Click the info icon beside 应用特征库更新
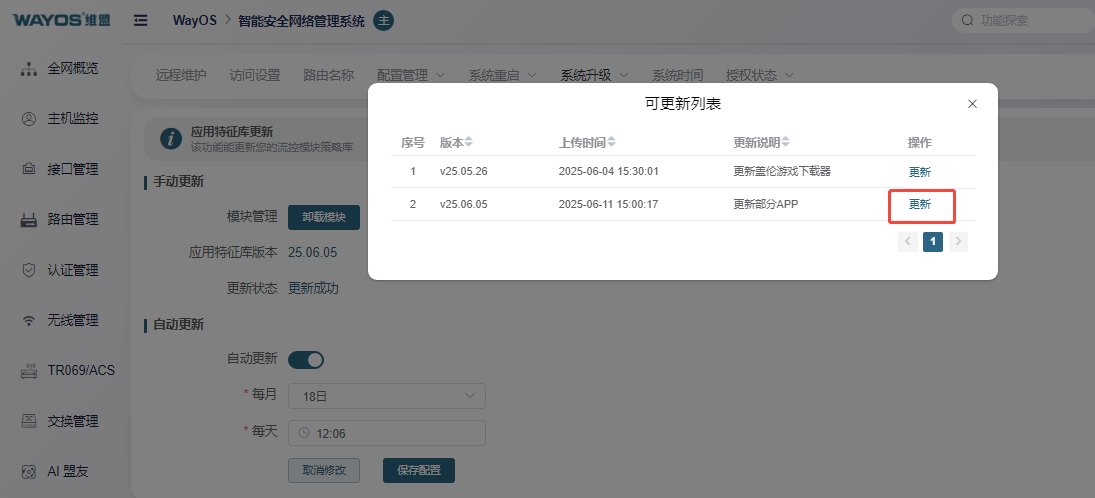This screenshot has width=1095, height=498. (x=171, y=138)
